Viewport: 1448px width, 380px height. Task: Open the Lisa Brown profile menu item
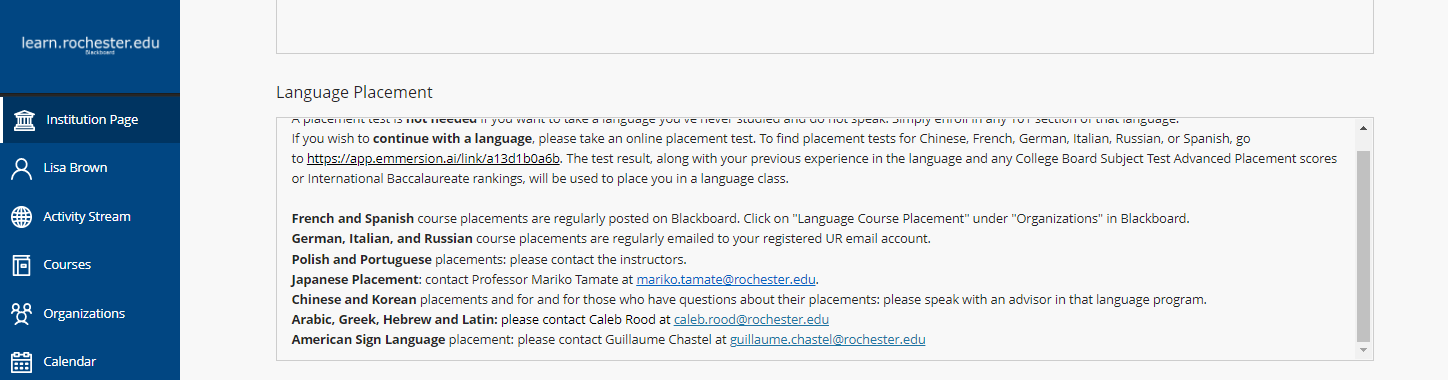coord(90,168)
